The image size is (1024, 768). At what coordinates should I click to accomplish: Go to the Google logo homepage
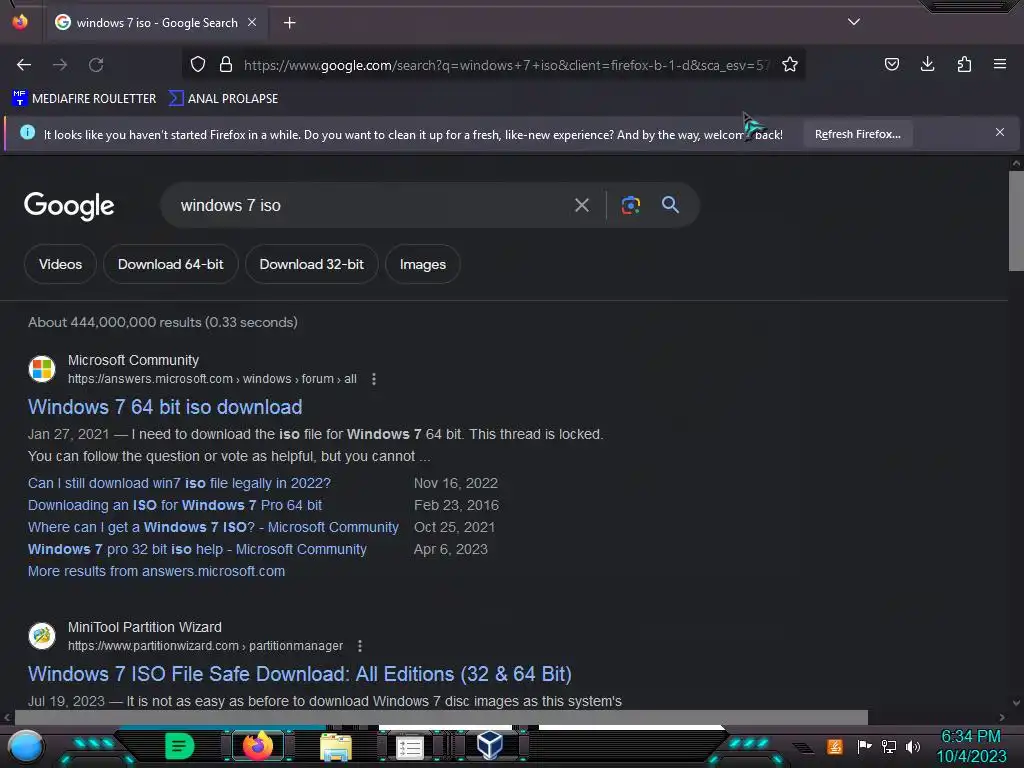click(x=69, y=206)
